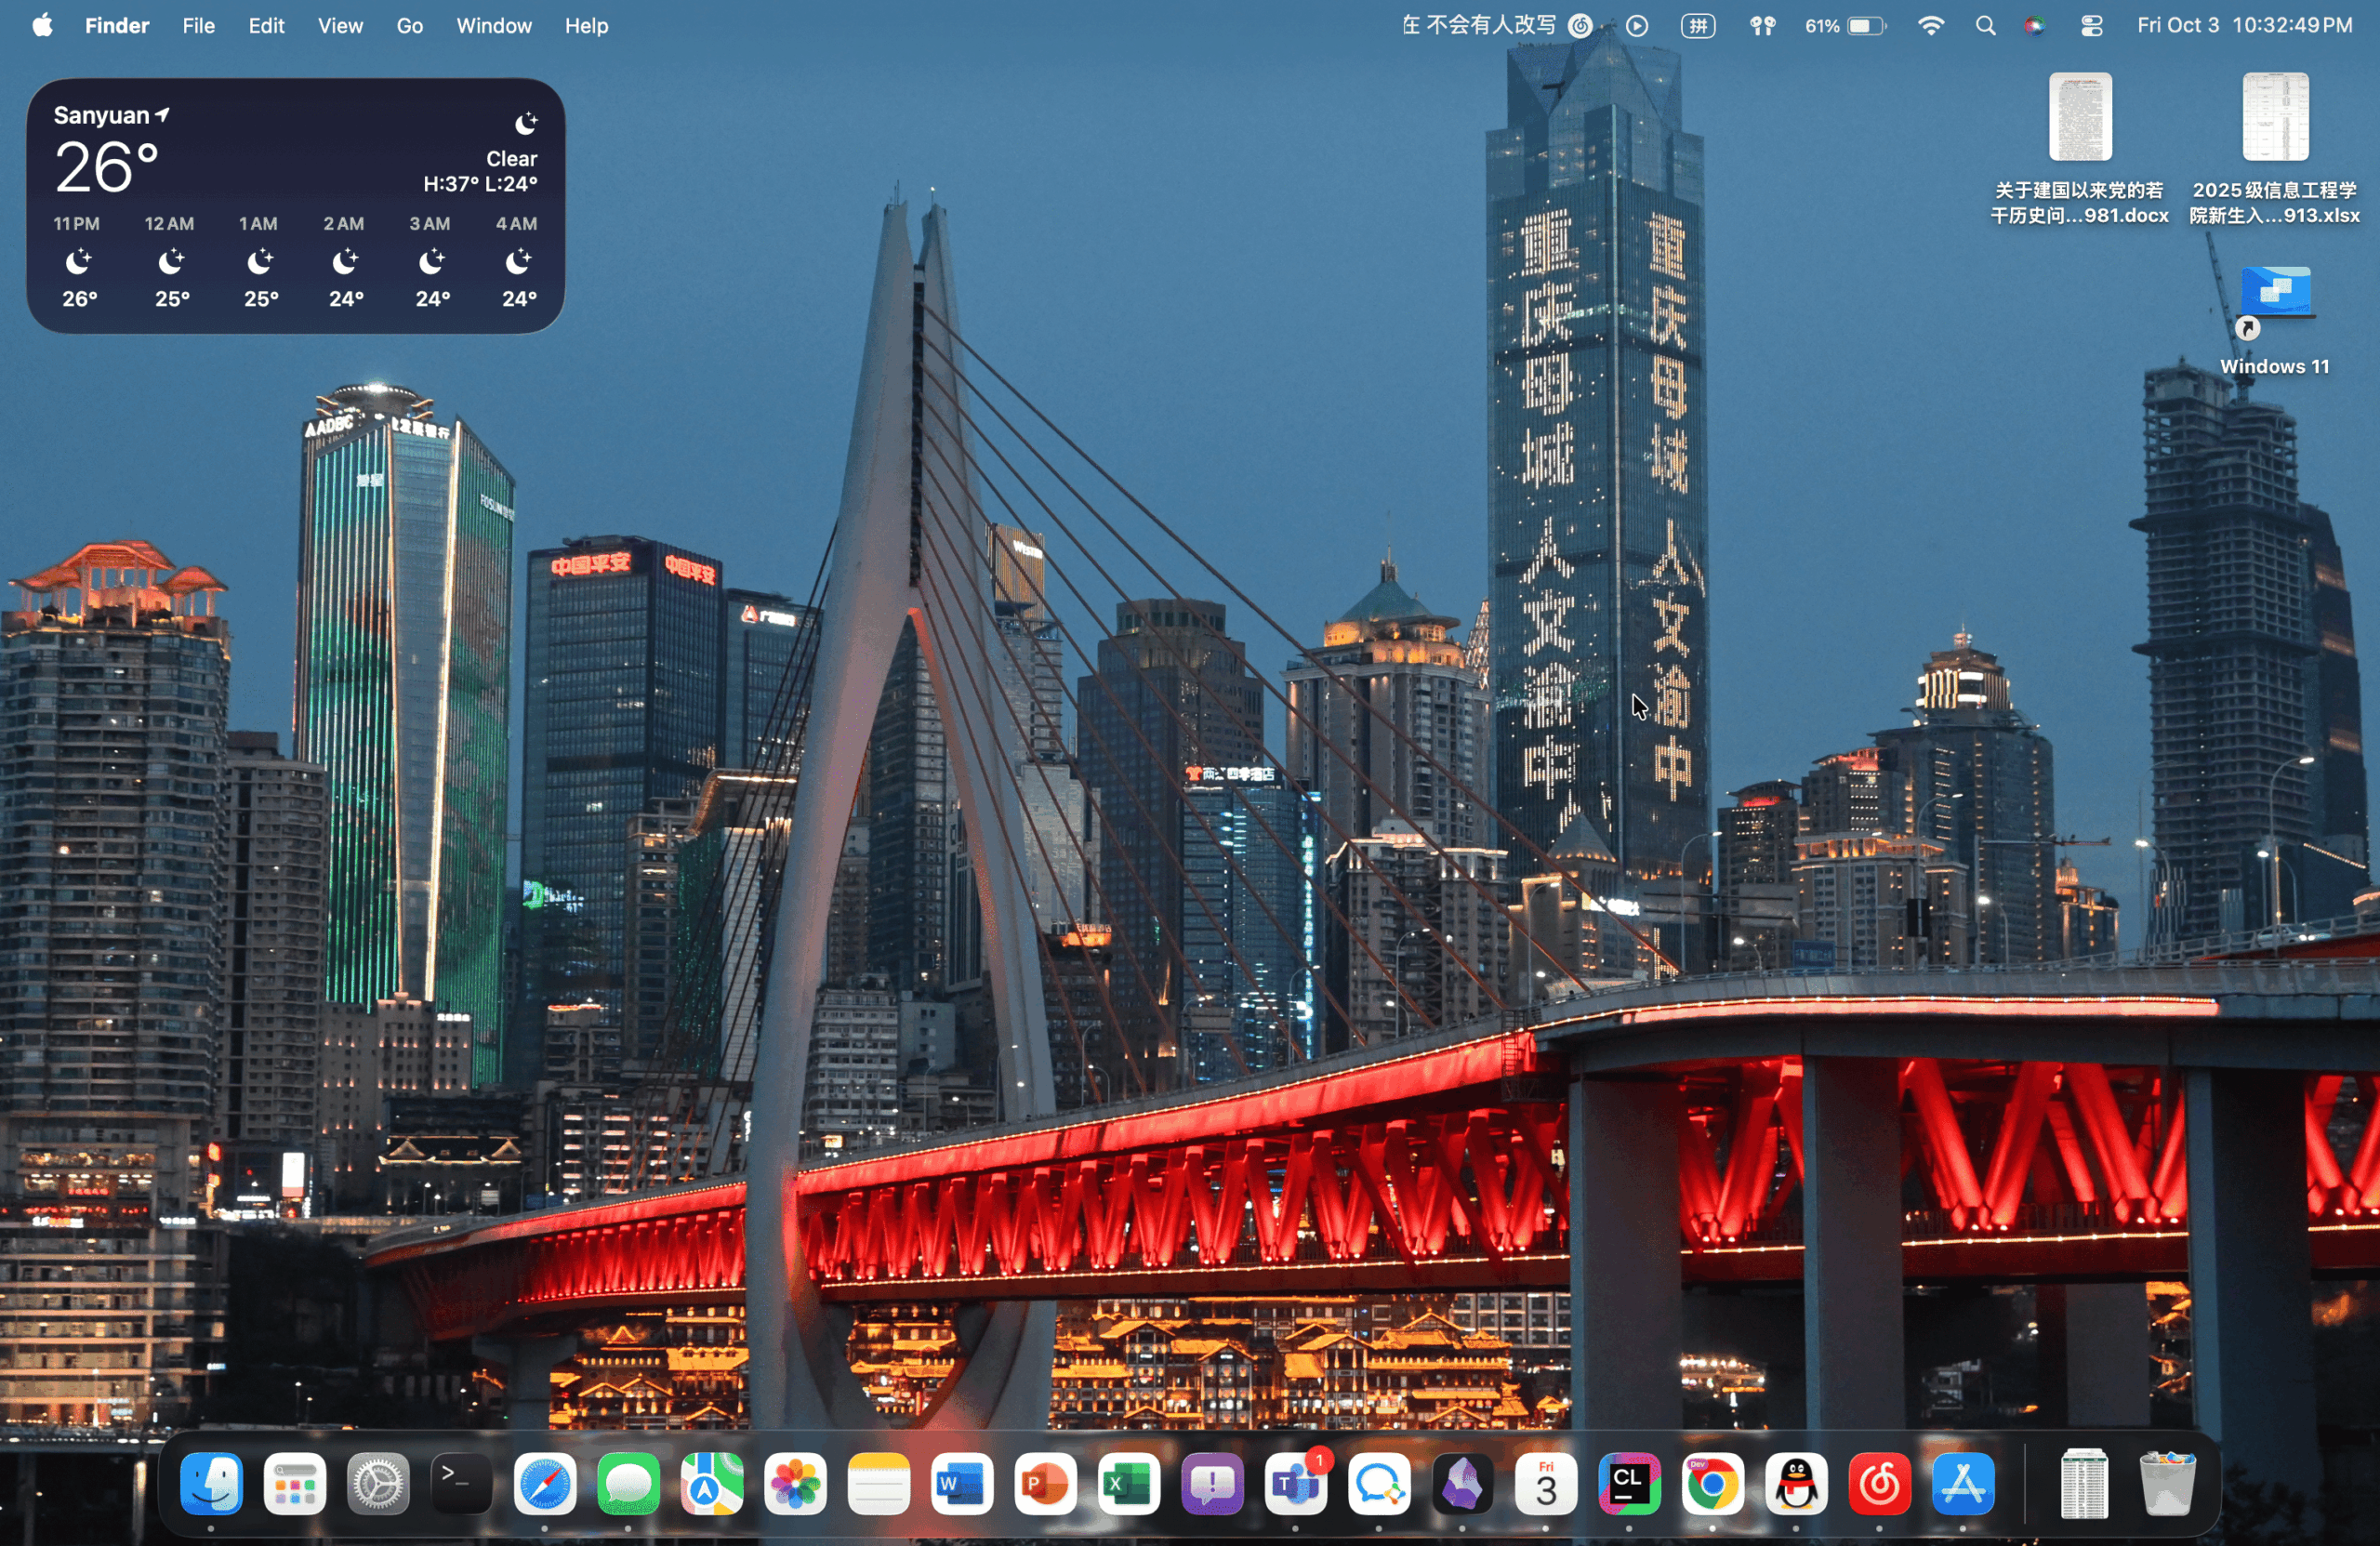The image size is (2380, 1546).
Task: Open Photos app in dock
Action: (x=795, y=1483)
